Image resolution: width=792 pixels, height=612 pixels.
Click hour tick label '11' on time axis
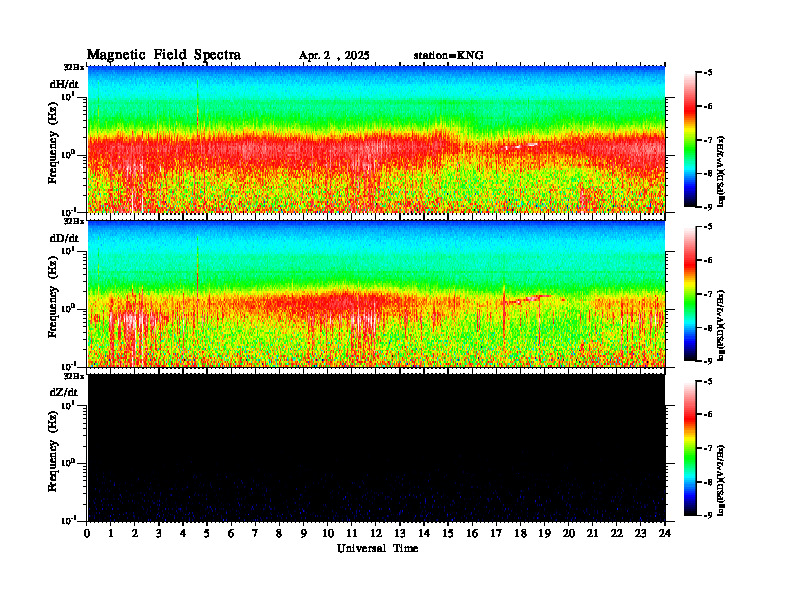pyautogui.click(x=352, y=533)
